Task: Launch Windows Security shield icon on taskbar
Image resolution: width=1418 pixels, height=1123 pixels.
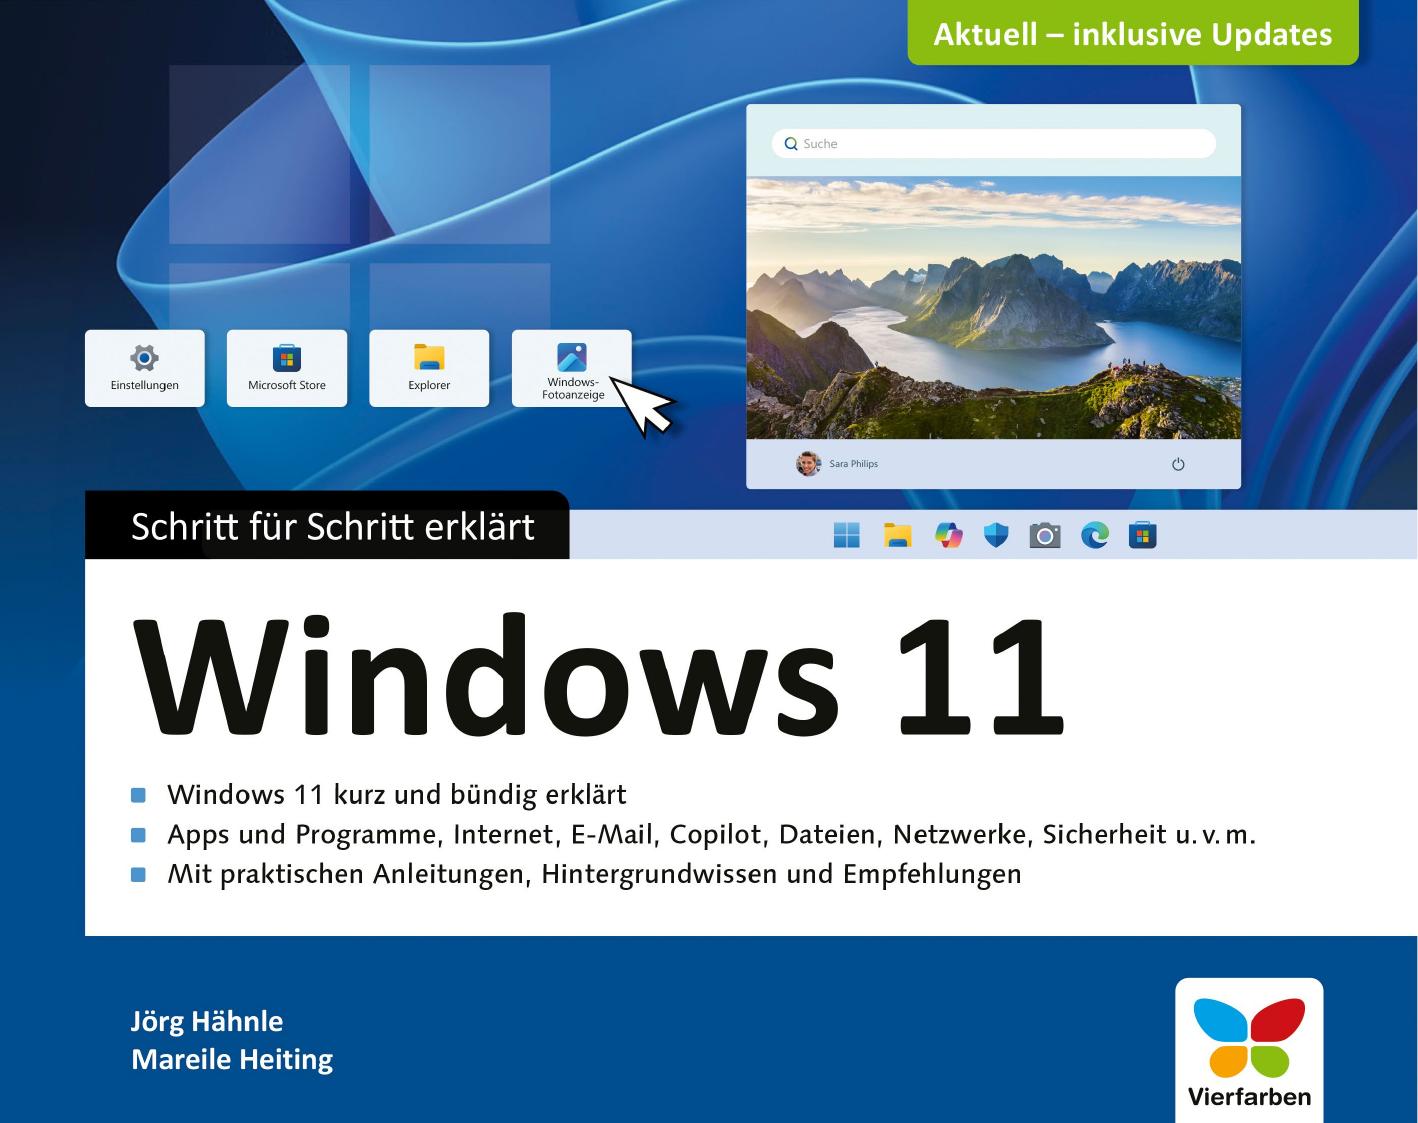Action: [x=998, y=536]
